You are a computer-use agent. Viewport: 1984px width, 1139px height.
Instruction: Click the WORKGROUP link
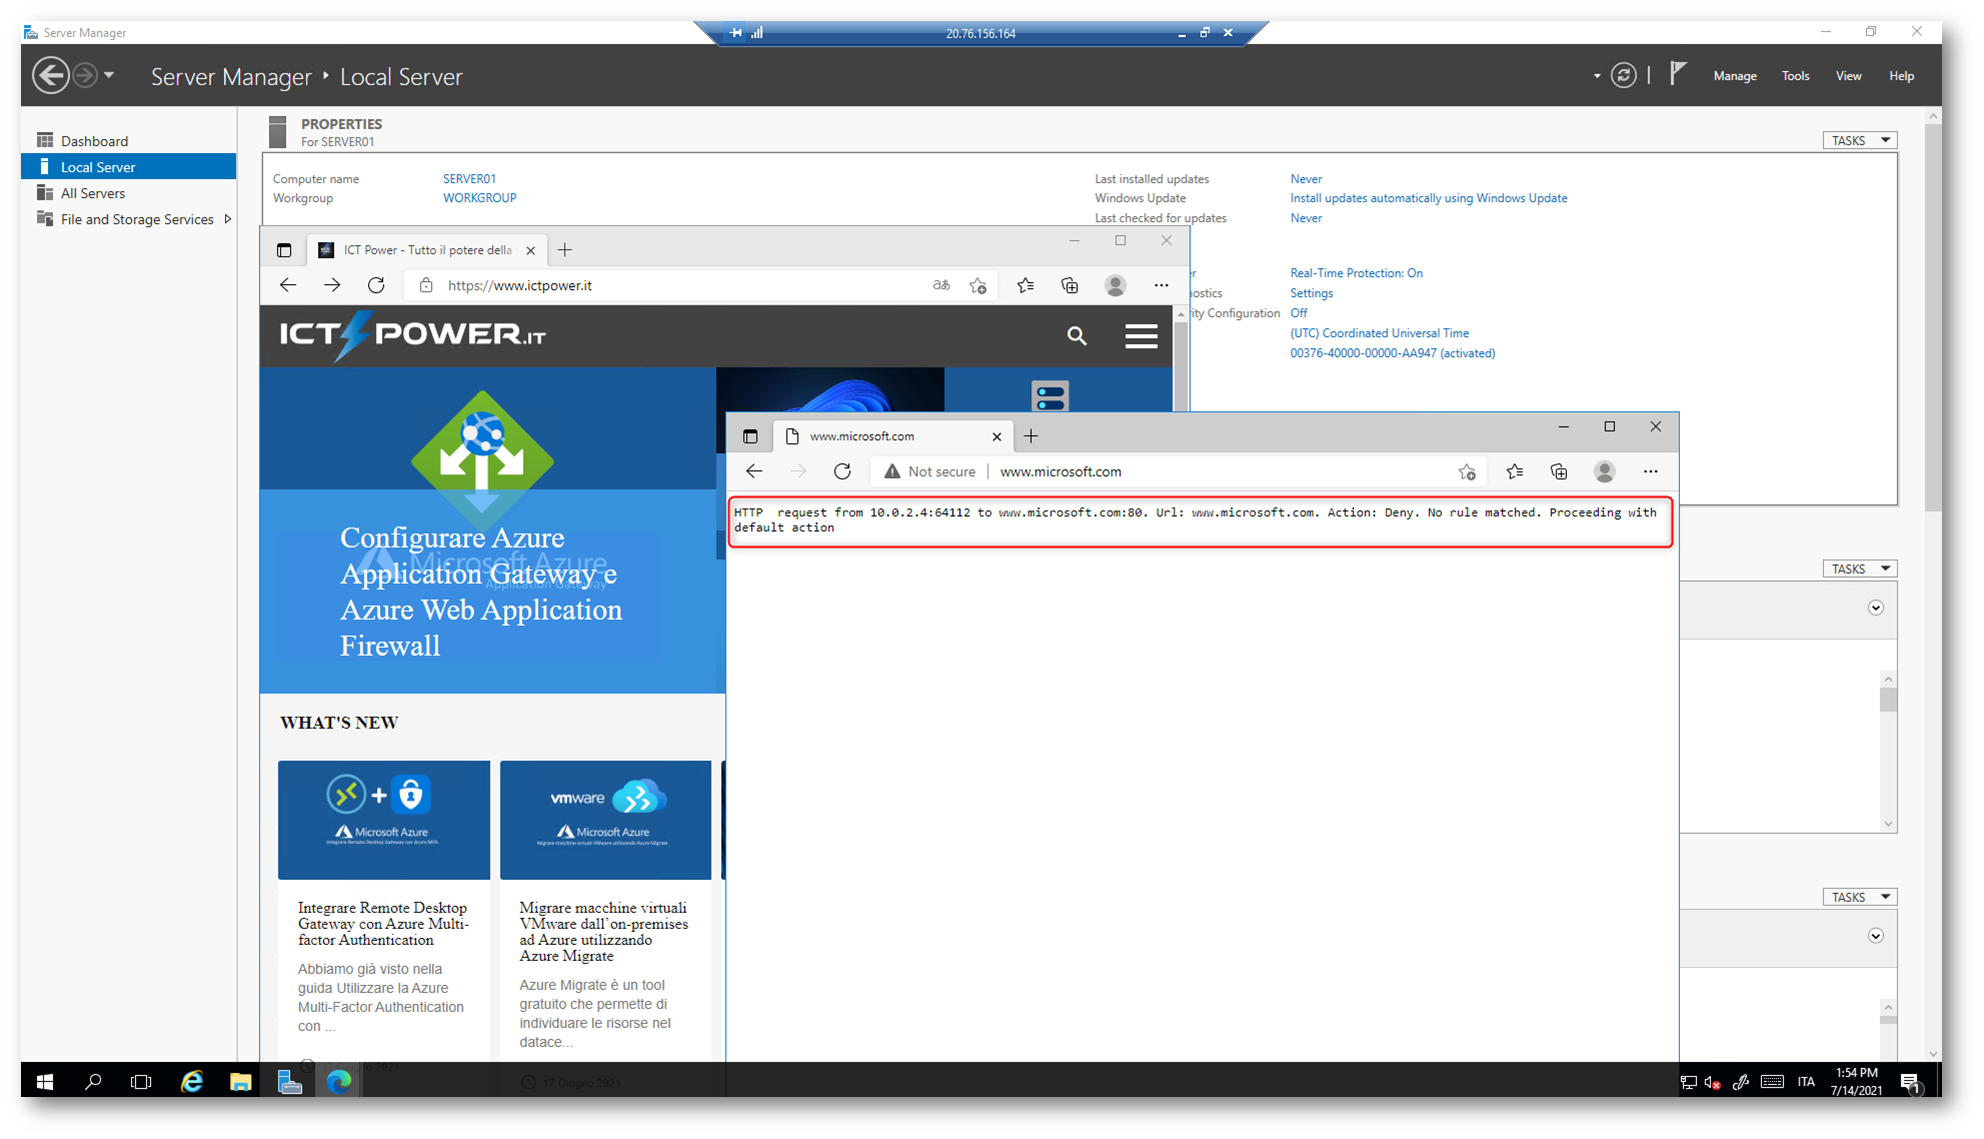point(479,198)
